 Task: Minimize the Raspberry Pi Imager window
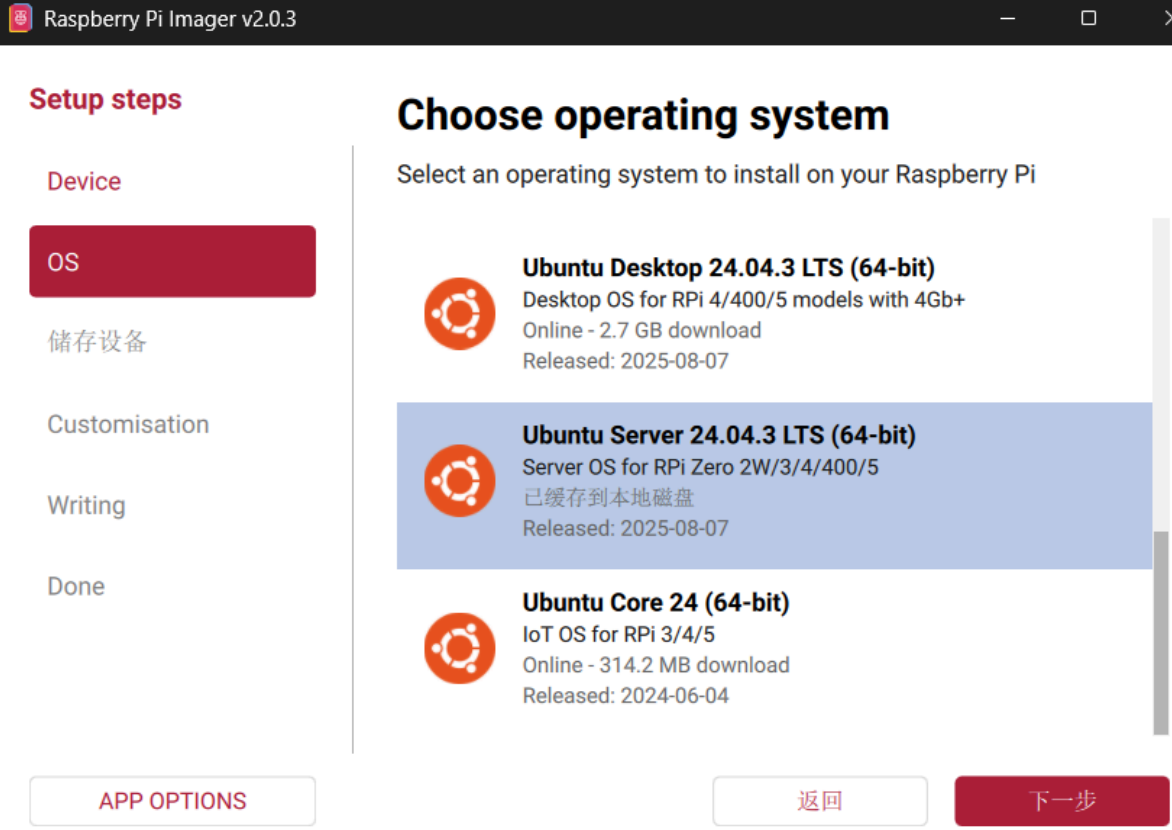click(1008, 18)
